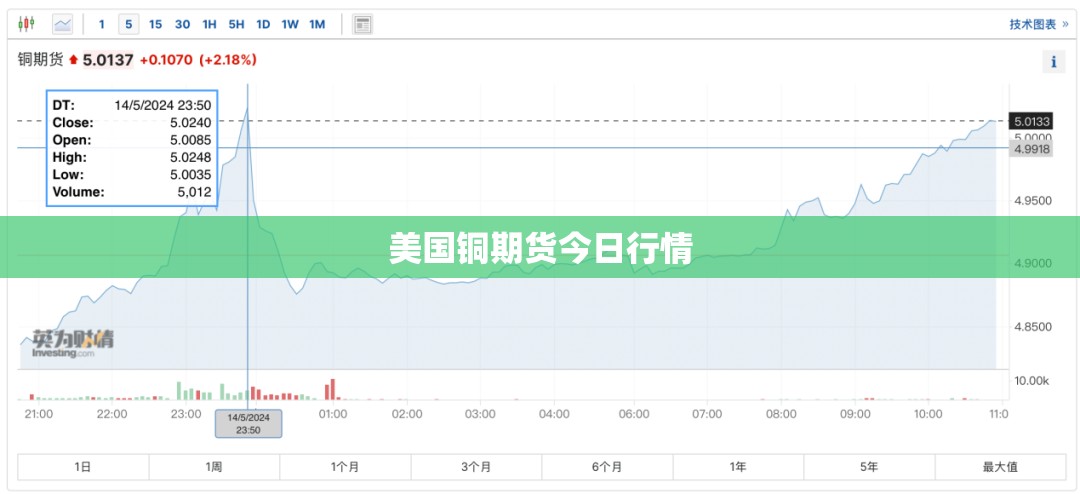Screen dimensions: 1080x494
Task: Click the Low 5.0035 tooltip value
Action: click(x=190, y=175)
